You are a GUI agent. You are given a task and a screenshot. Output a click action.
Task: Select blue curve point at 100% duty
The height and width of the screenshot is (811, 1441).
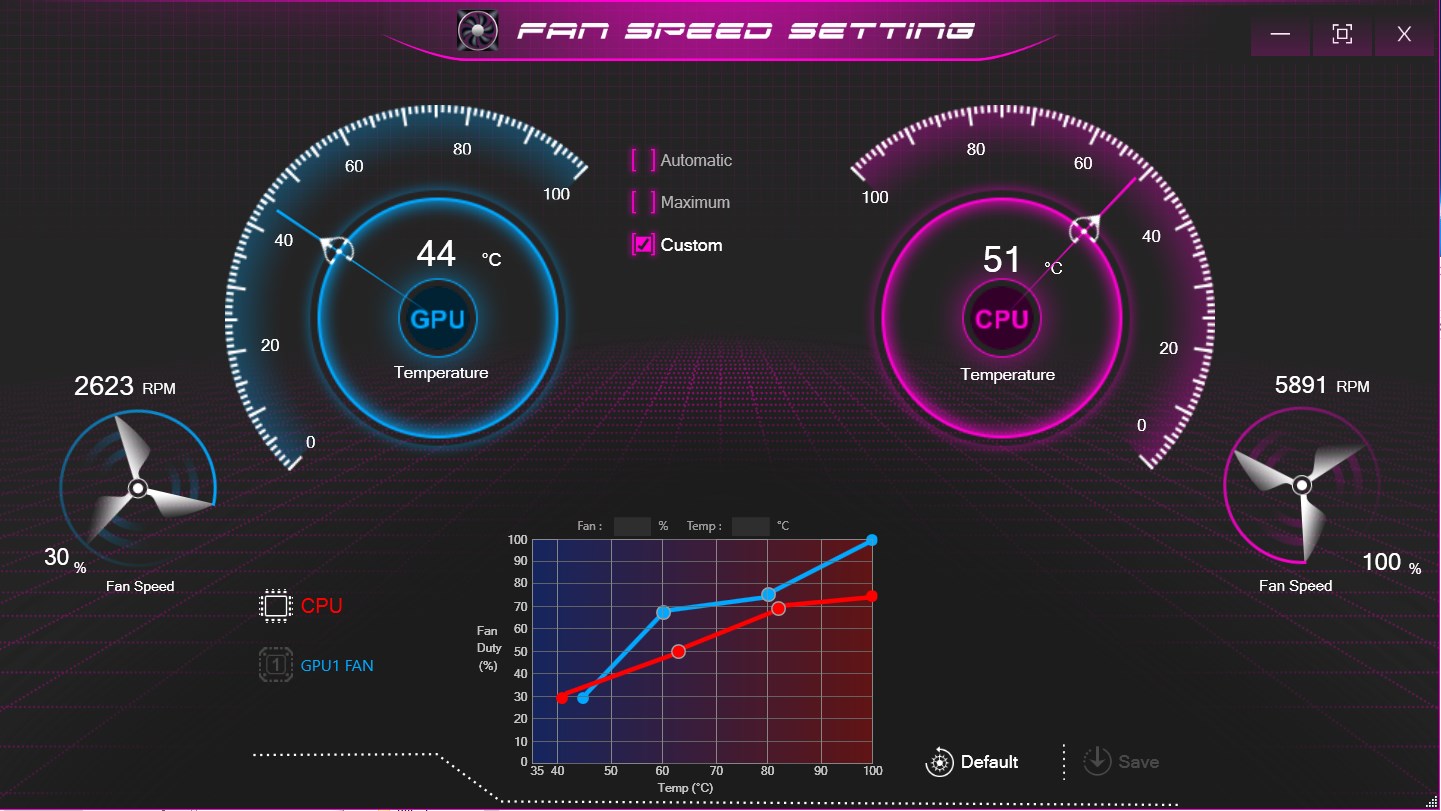point(872,540)
